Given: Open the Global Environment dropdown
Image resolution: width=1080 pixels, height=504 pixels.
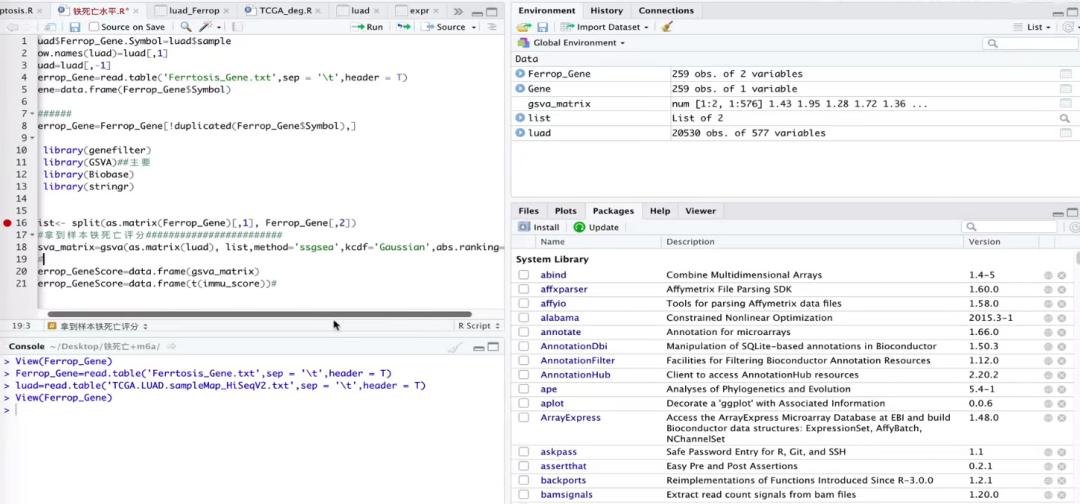Looking at the screenshot, I should [x=571, y=43].
